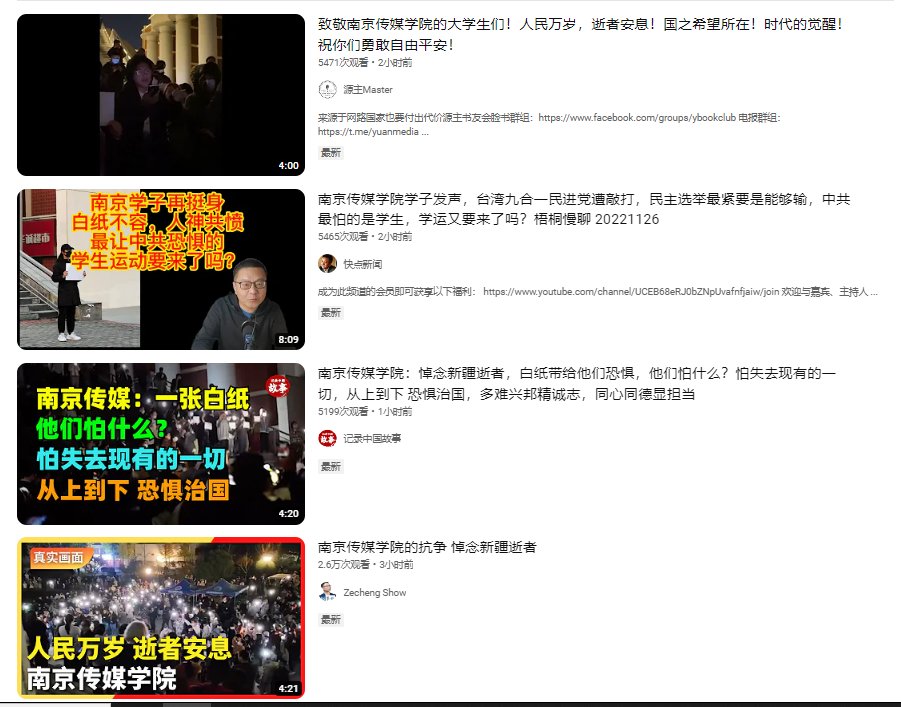Open video titled 南京传媒学院学子发声
The height and width of the screenshot is (707, 901).
(x=584, y=209)
